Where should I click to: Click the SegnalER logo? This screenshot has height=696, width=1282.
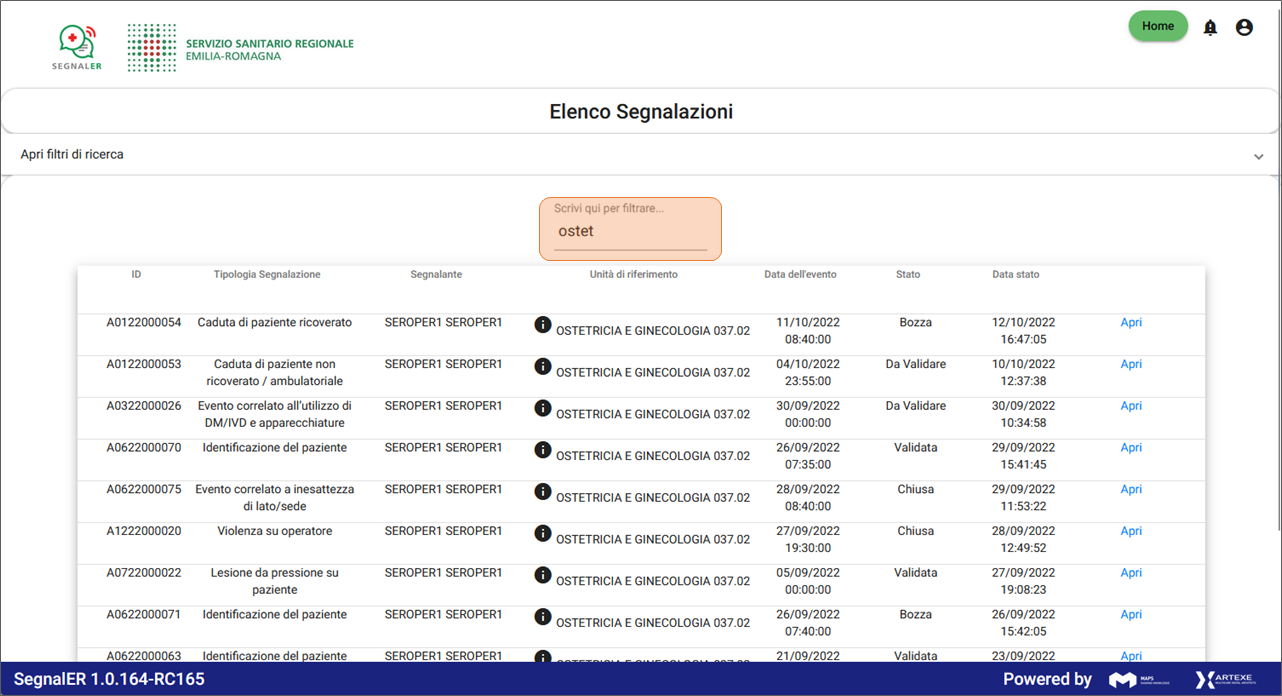coord(76,47)
